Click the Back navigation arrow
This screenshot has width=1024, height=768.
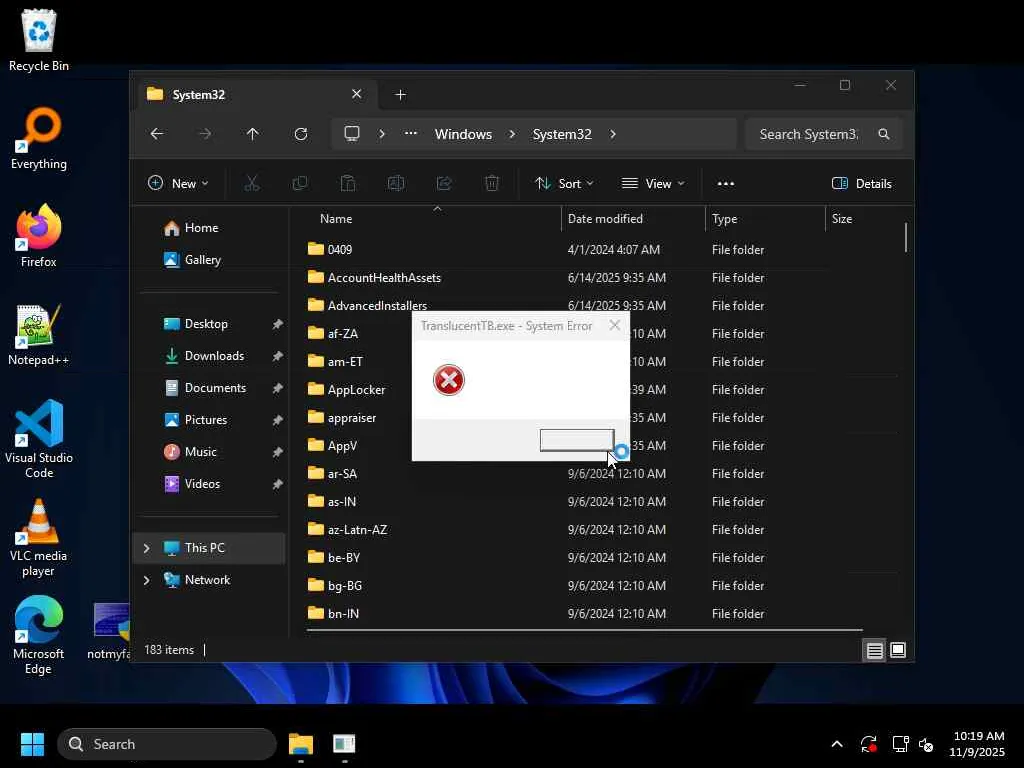[x=157, y=134]
